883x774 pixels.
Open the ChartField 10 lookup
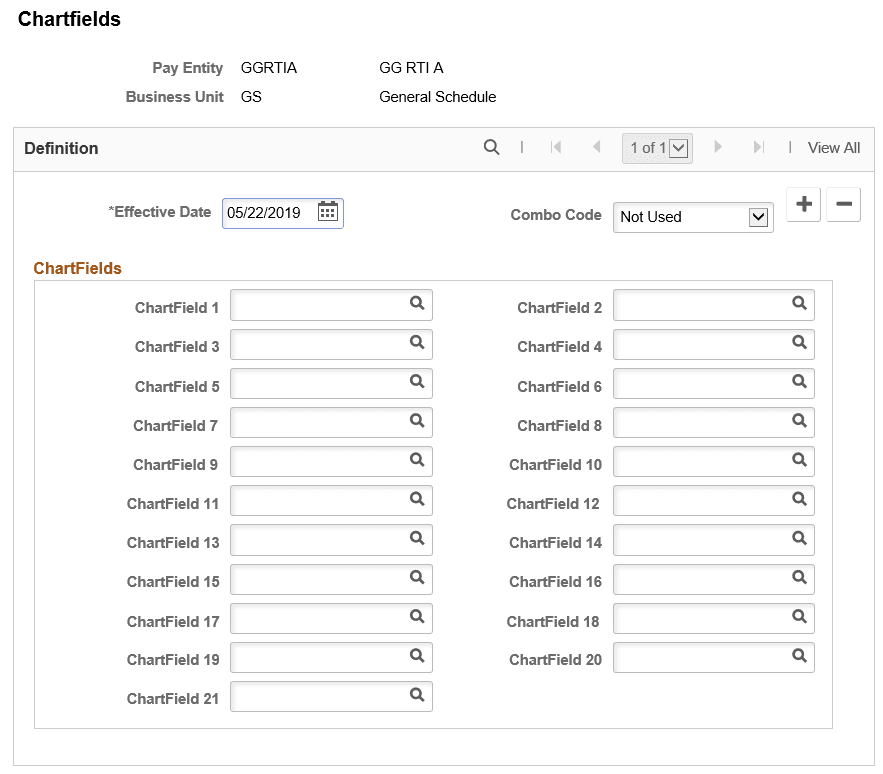point(798,461)
